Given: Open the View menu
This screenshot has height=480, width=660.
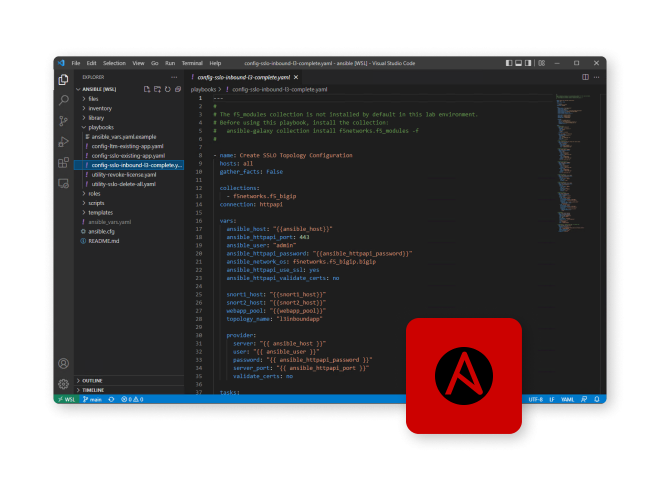Looking at the screenshot, I should click(x=138, y=63).
